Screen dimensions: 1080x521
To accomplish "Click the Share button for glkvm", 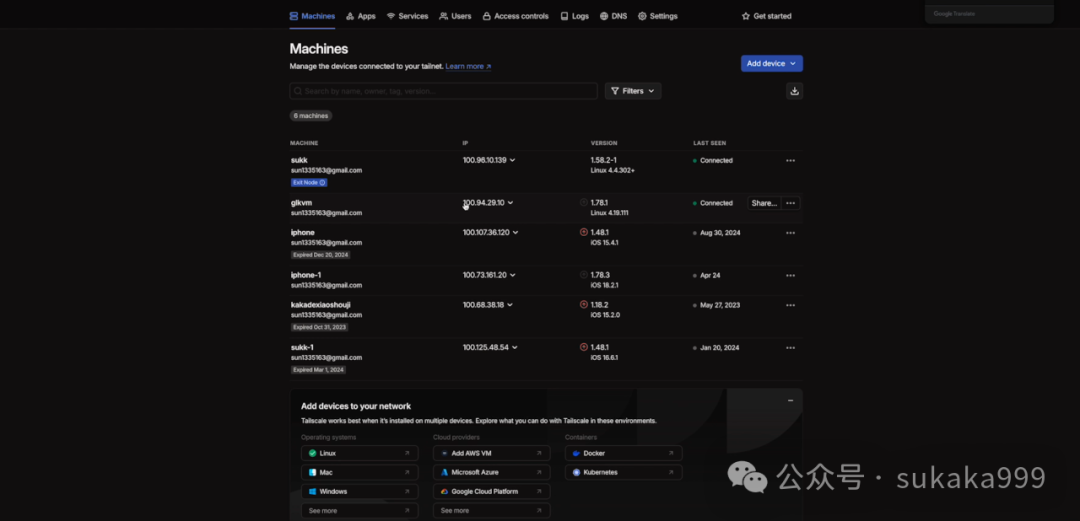I will click(763, 203).
